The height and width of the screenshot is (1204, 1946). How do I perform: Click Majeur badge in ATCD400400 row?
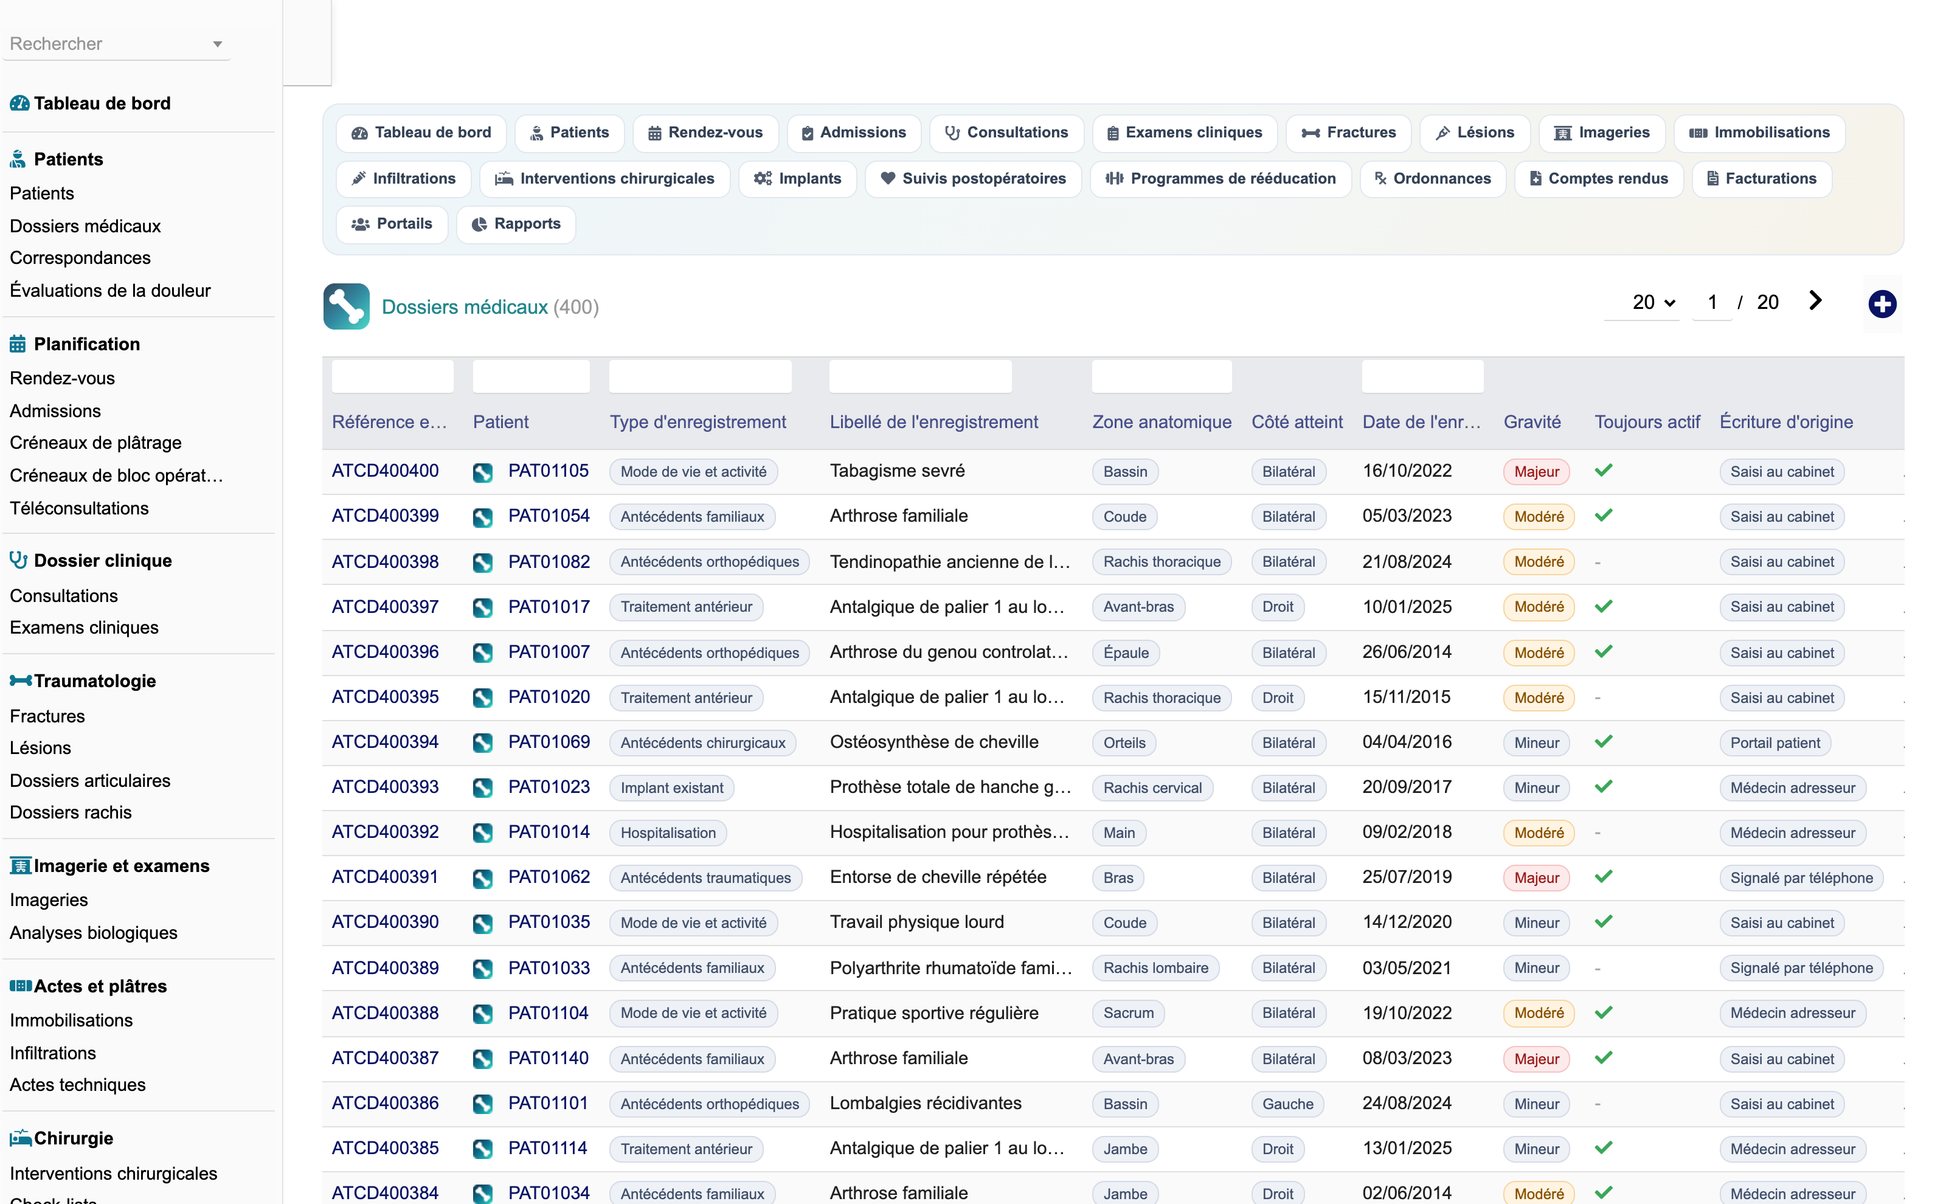point(1536,472)
